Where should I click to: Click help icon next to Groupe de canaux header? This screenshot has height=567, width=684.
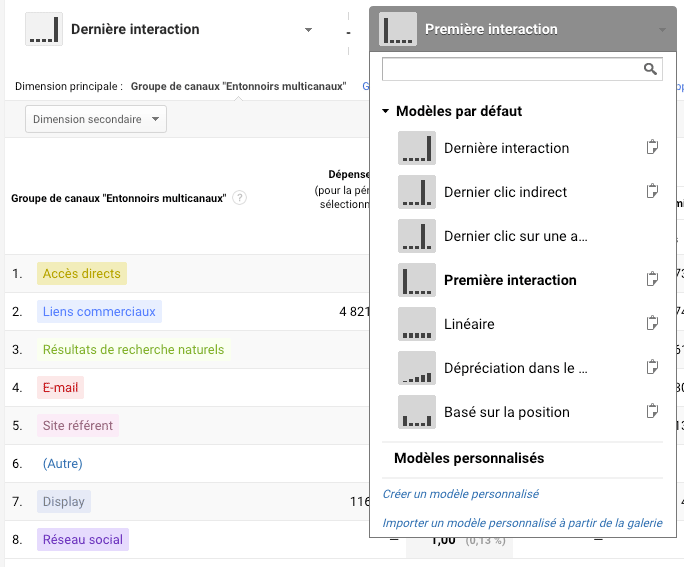(x=240, y=198)
